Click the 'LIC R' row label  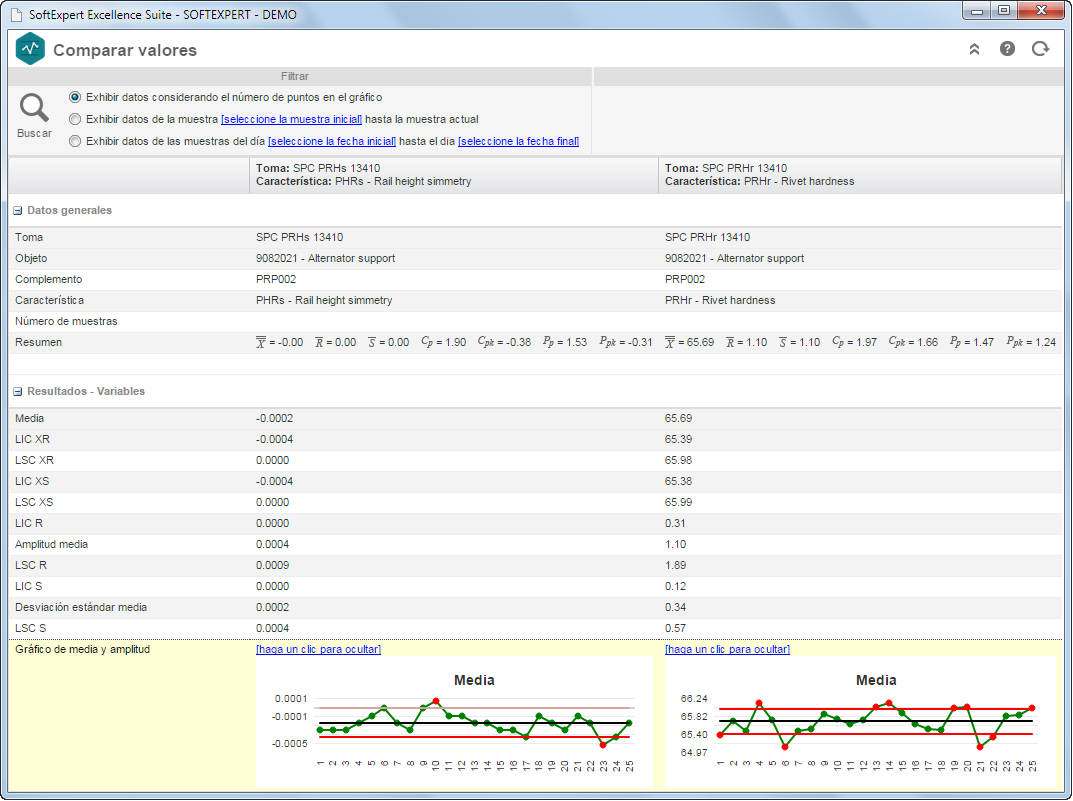coord(29,523)
